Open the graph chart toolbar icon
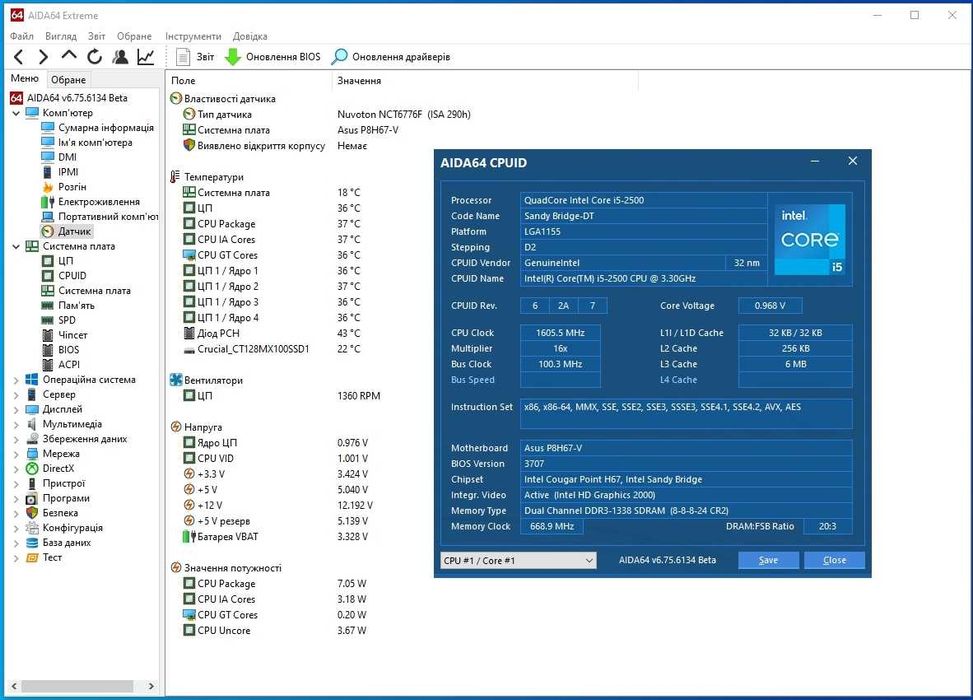The image size is (973, 700). point(146,57)
